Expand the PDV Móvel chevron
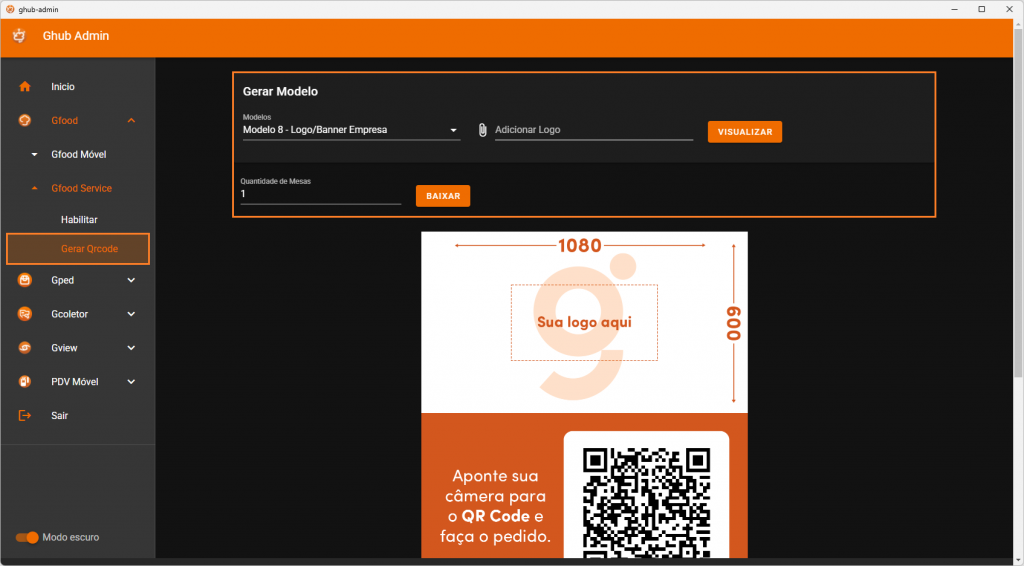The height and width of the screenshot is (566, 1024). 131,382
